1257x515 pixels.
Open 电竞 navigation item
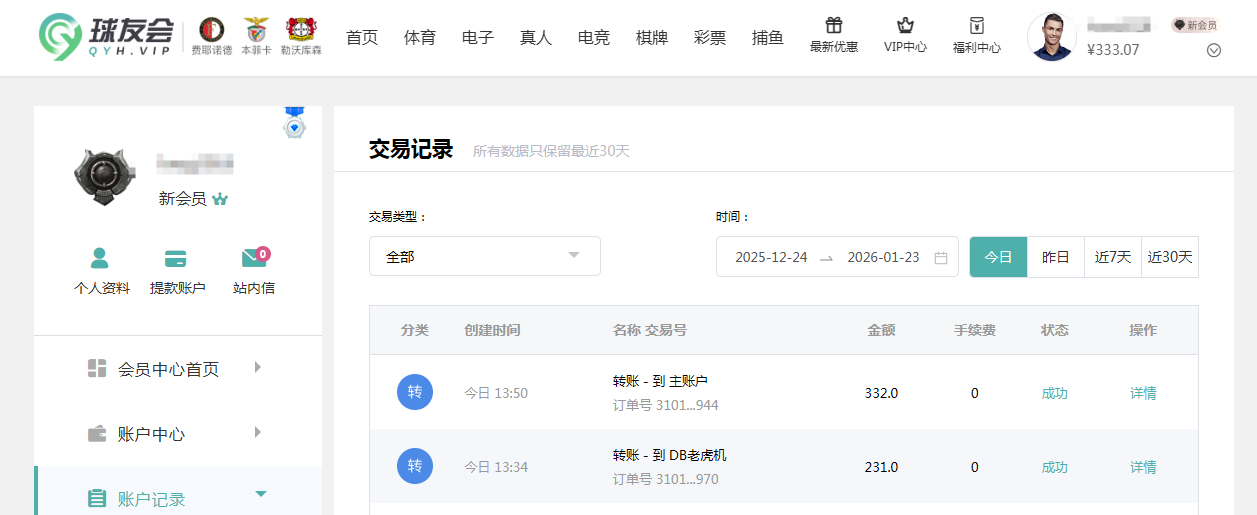[x=594, y=38]
